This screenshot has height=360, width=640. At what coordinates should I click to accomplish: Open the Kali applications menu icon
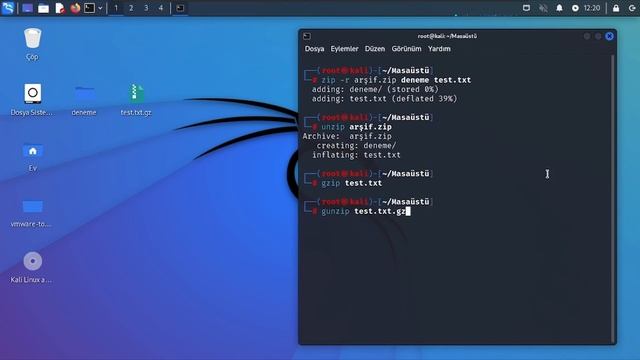click(x=8, y=8)
